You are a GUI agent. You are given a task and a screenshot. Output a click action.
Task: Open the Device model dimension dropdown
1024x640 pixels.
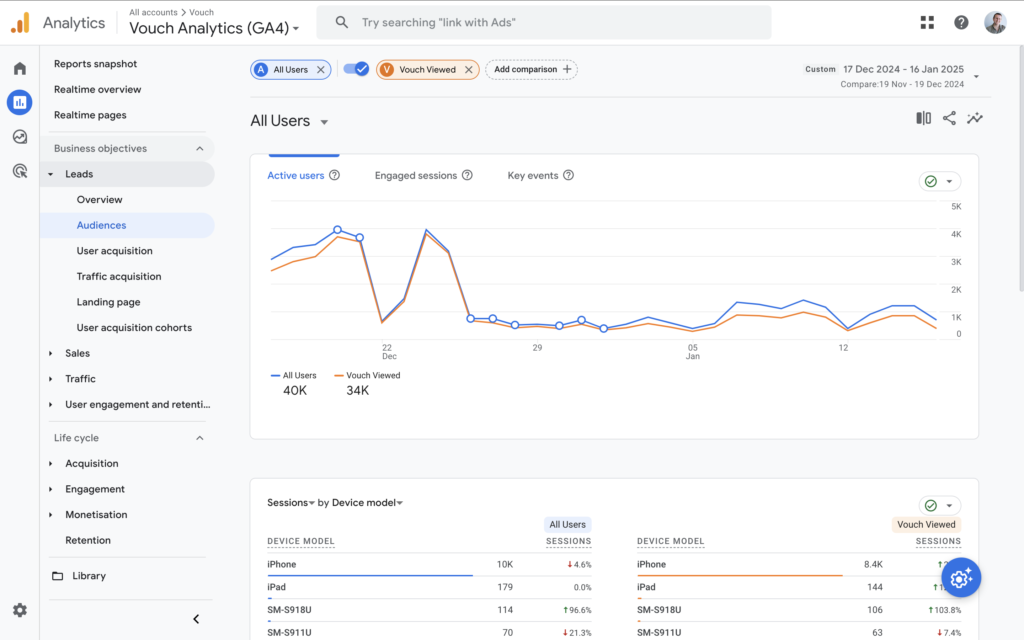(x=367, y=503)
